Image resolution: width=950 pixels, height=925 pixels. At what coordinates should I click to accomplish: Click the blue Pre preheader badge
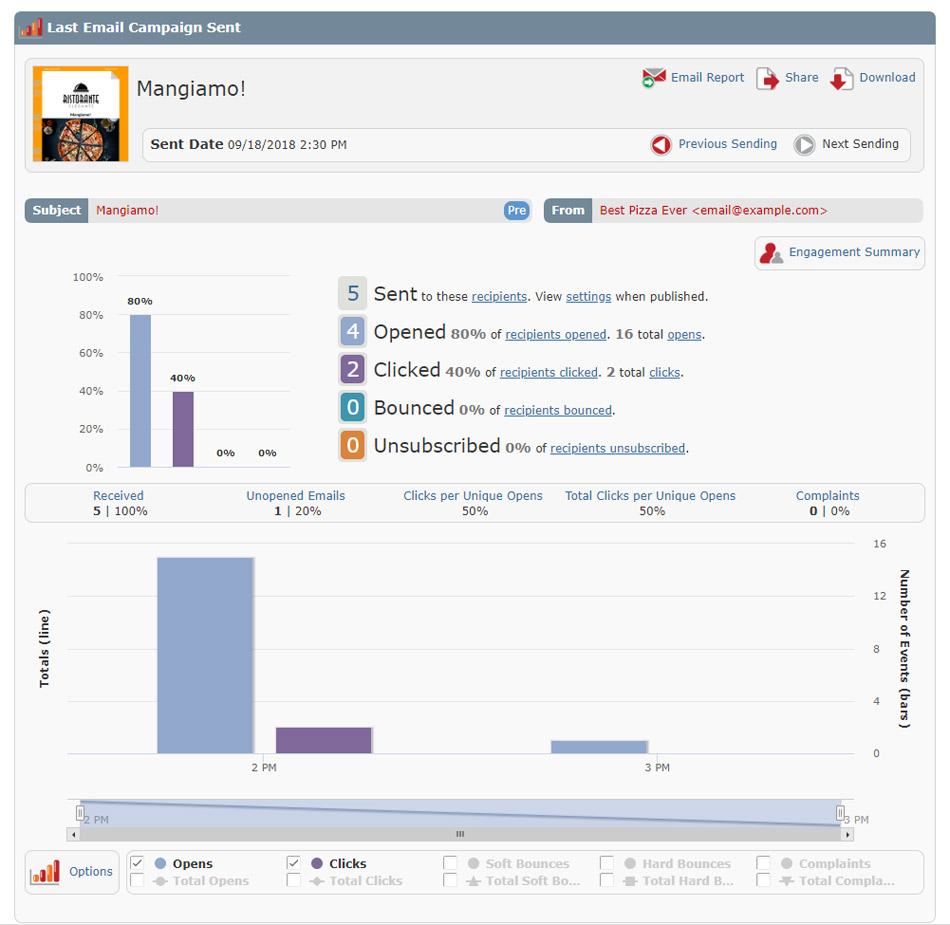pos(517,210)
